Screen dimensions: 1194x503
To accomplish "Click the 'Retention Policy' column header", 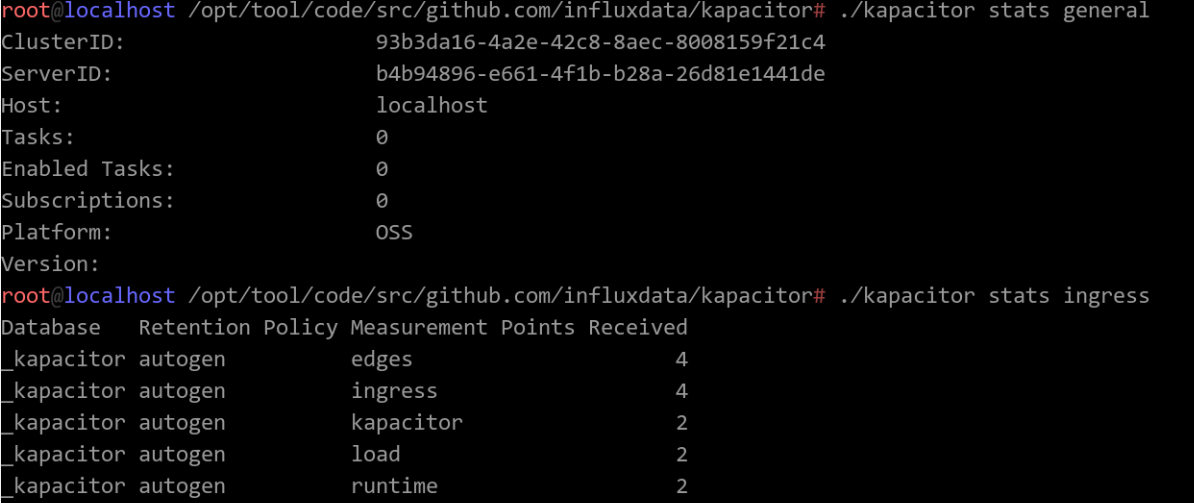I will coord(238,328).
